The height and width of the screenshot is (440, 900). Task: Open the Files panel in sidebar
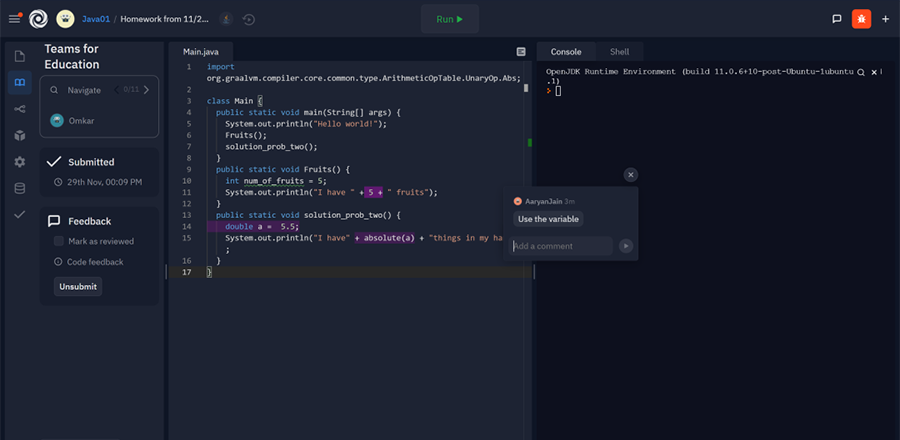coord(19,56)
